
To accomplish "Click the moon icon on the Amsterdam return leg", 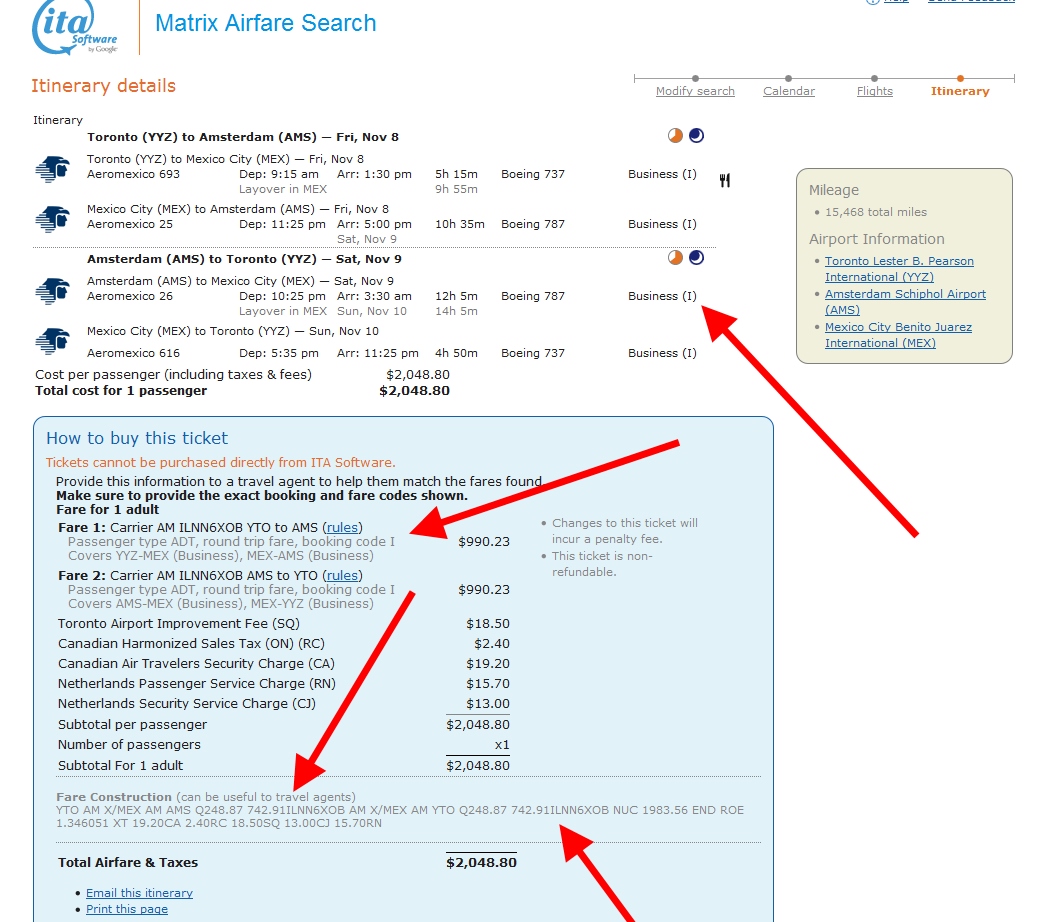I will pyautogui.click(x=695, y=257).
